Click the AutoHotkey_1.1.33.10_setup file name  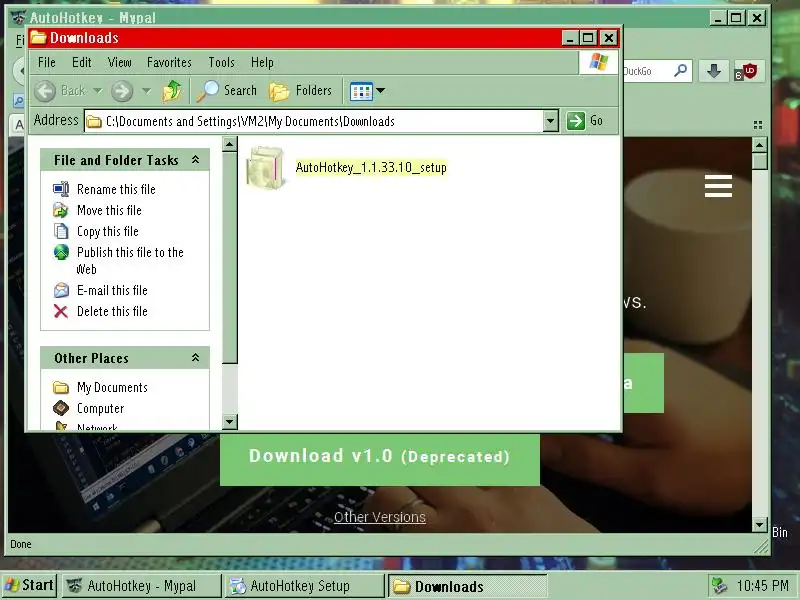pyautogui.click(x=371, y=167)
